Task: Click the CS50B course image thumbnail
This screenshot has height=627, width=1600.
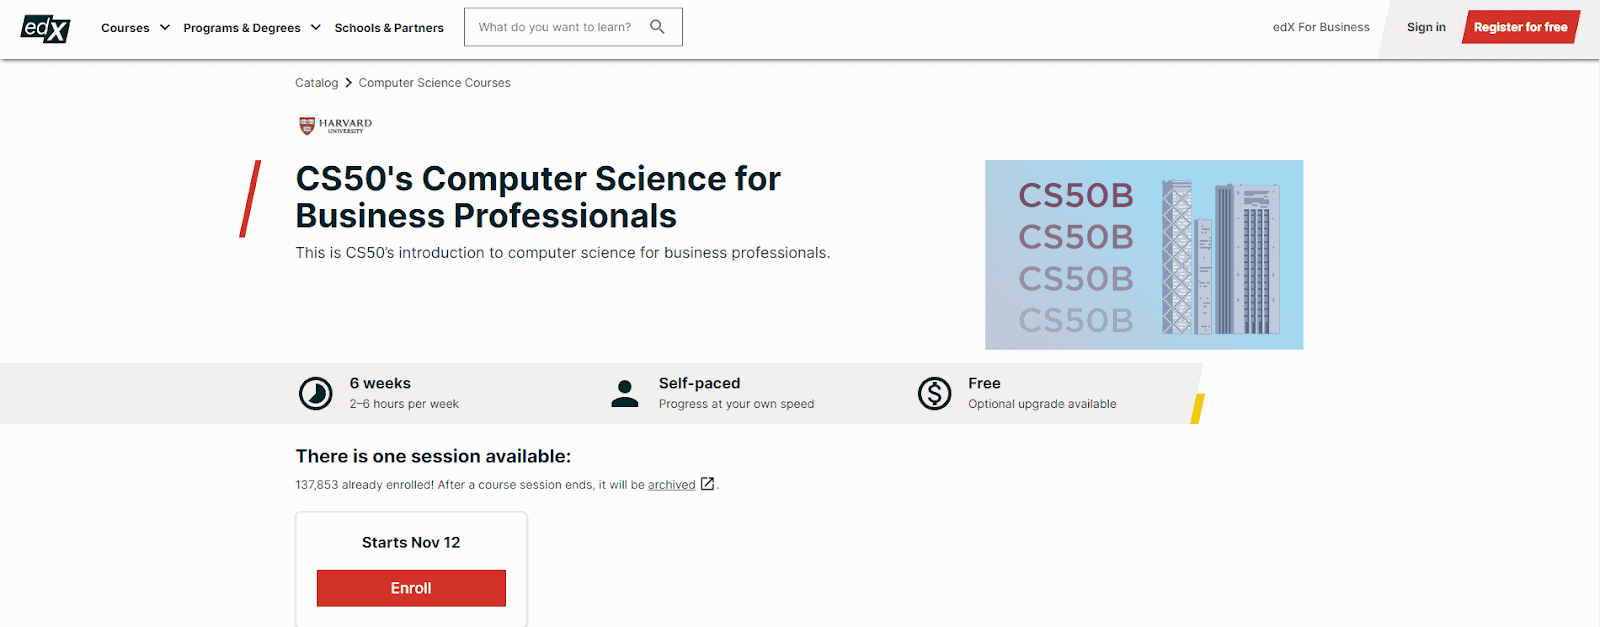Action: click(x=1144, y=254)
